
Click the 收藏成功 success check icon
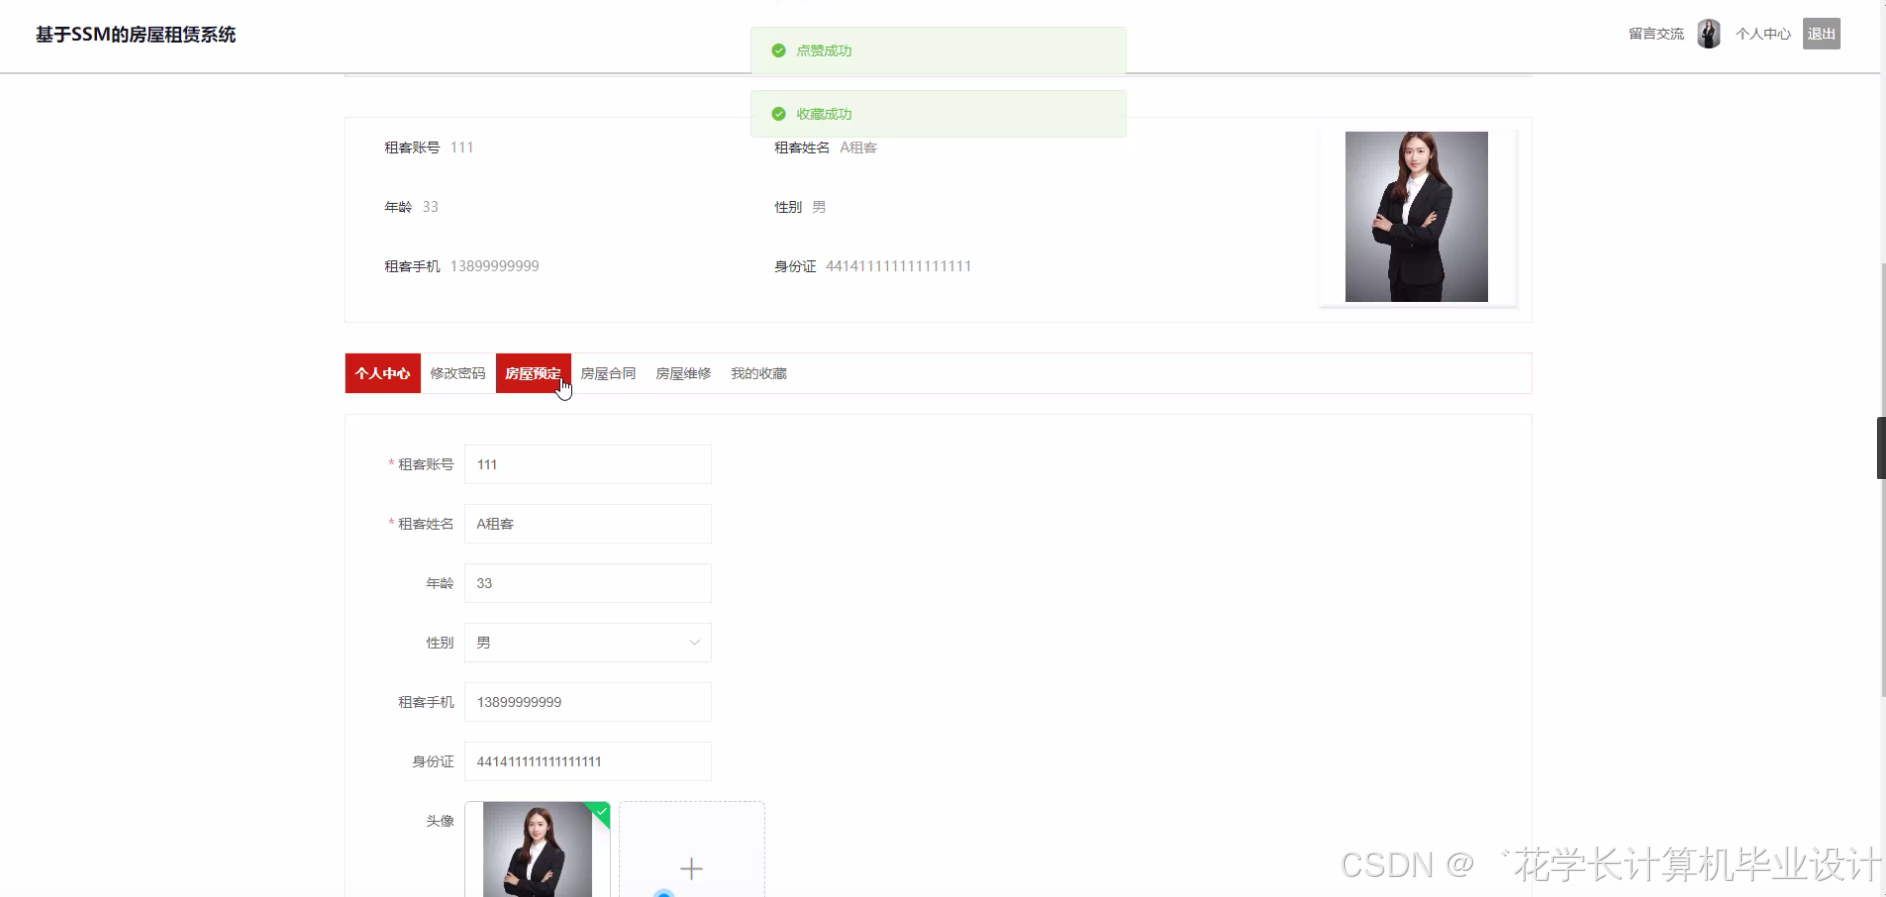click(x=778, y=114)
